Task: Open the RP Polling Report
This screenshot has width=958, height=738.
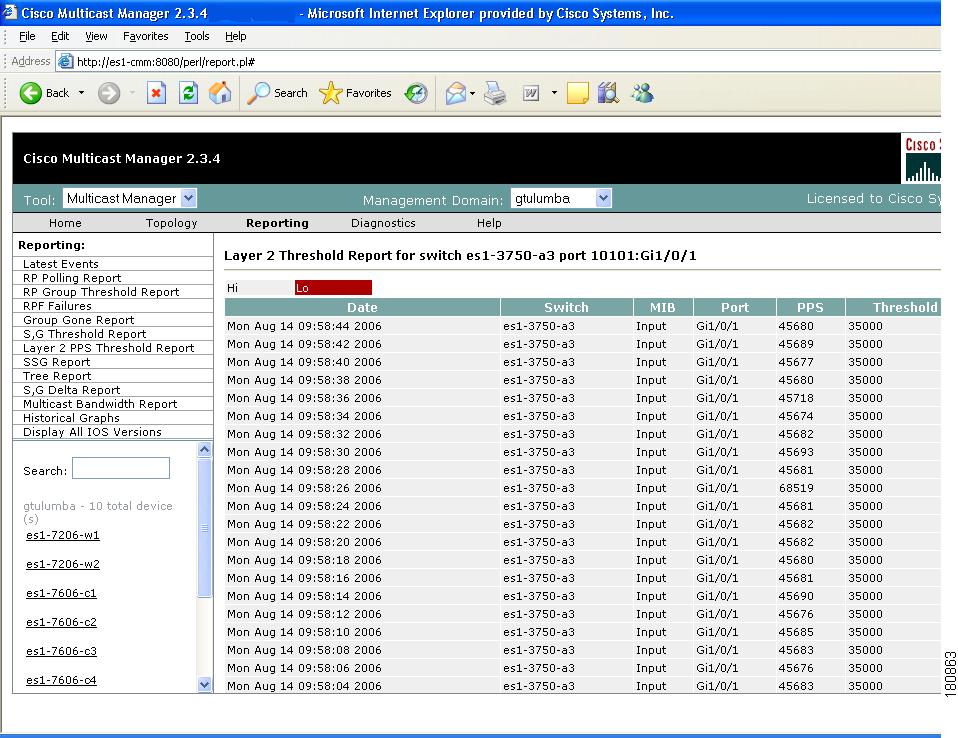Action: [72, 278]
